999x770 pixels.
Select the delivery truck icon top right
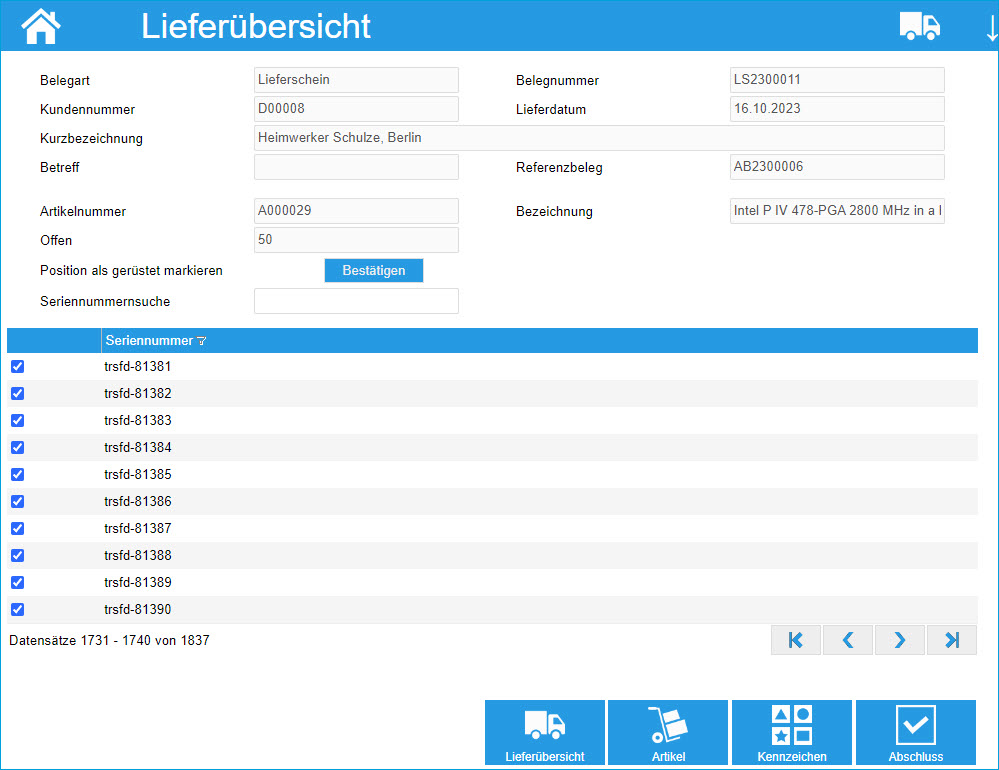point(918,25)
